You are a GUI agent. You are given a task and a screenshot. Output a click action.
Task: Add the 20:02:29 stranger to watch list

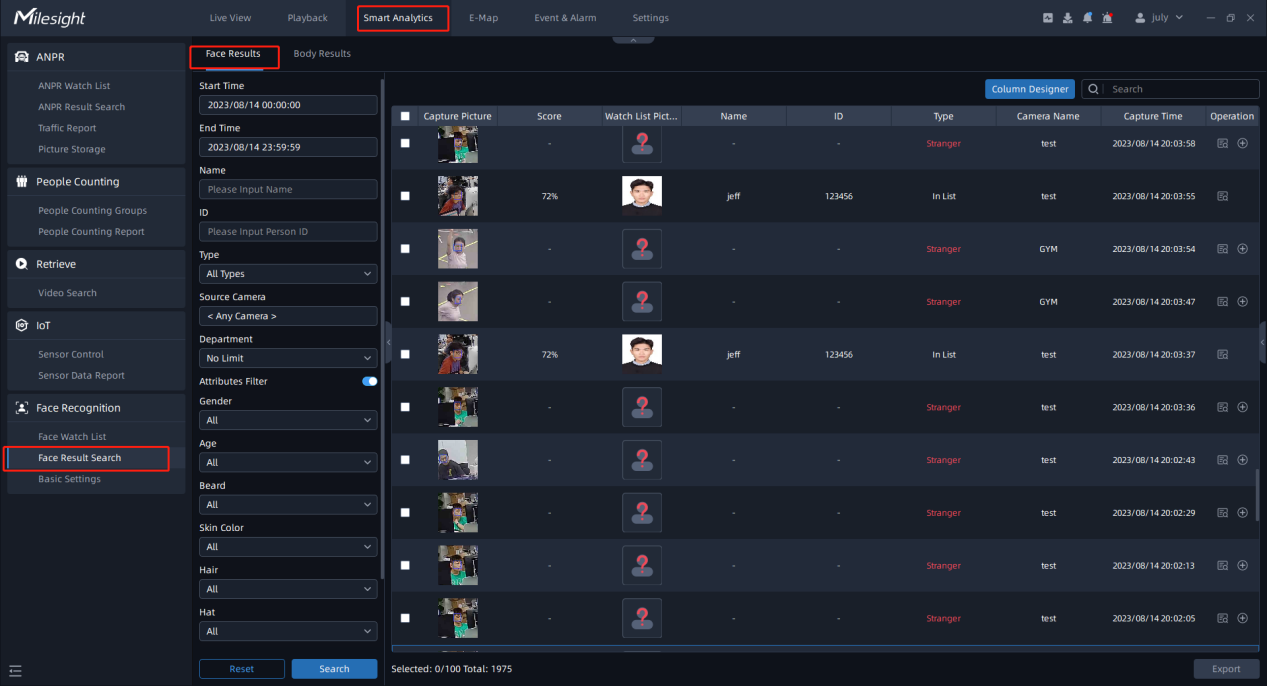point(1242,513)
